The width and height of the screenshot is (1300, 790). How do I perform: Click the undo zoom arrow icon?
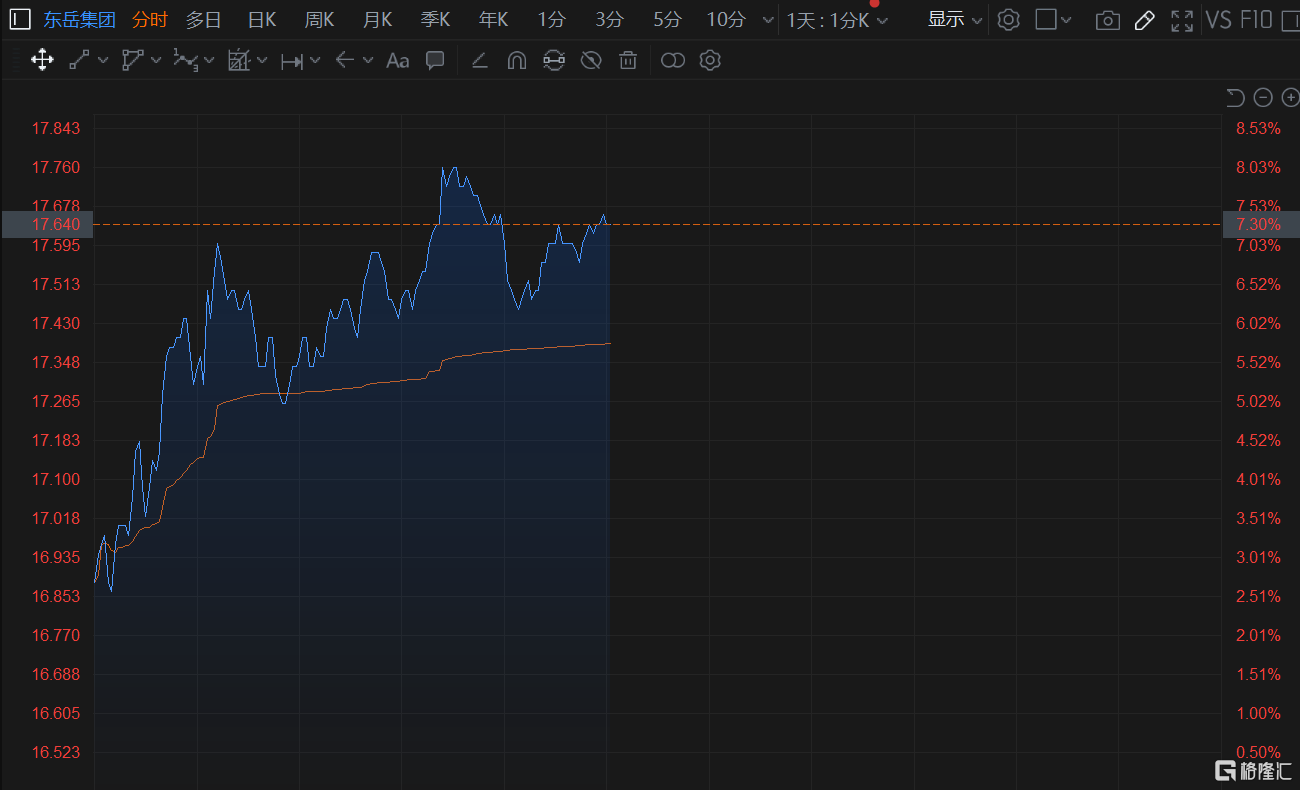click(x=1235, y=97)
